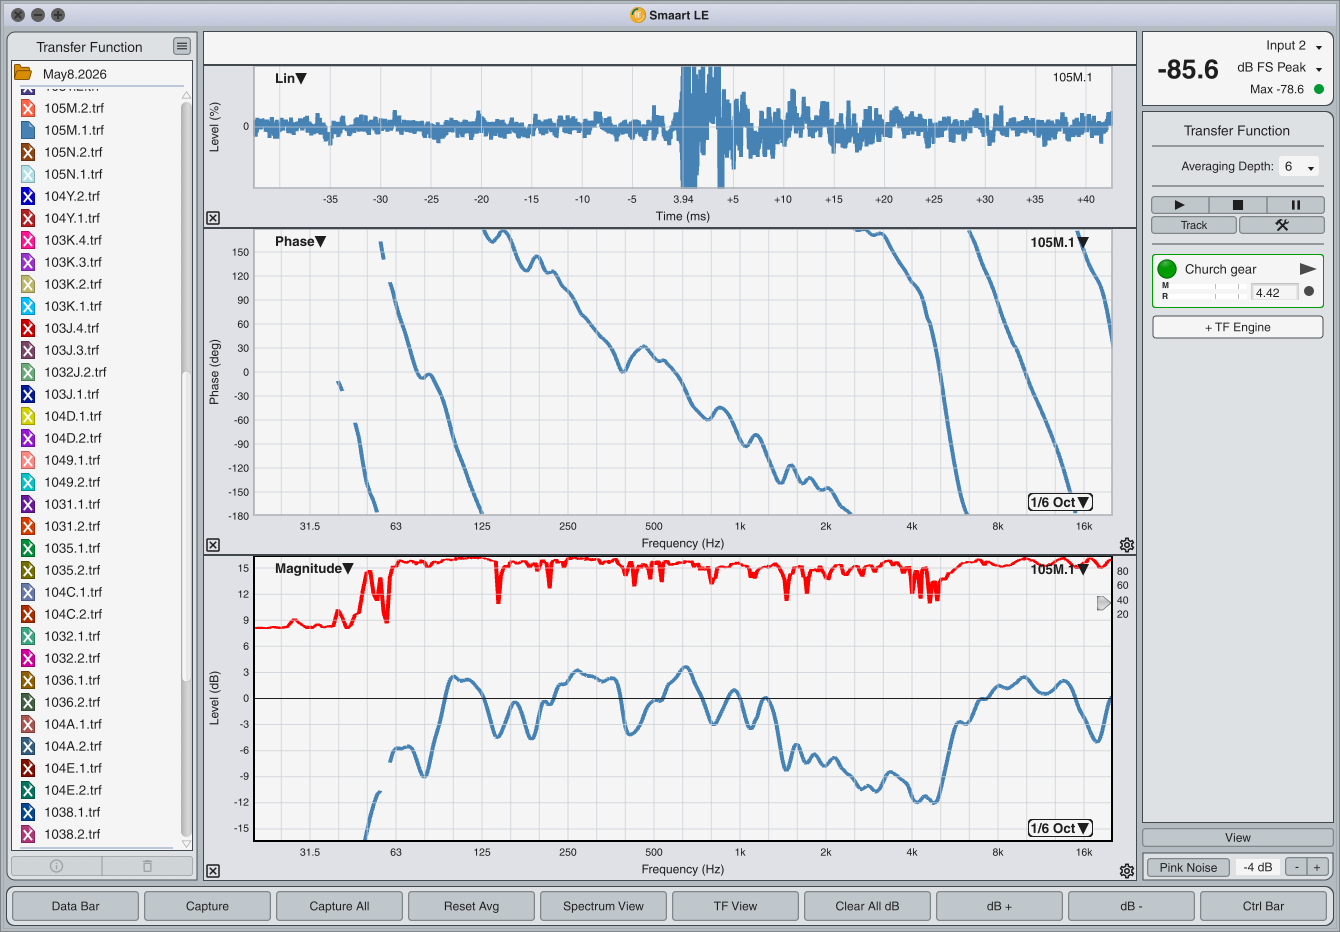Click the trace icon for 104C.1.trf
This screenshot has width=1340, height=932.
click(x=28, y=592)
